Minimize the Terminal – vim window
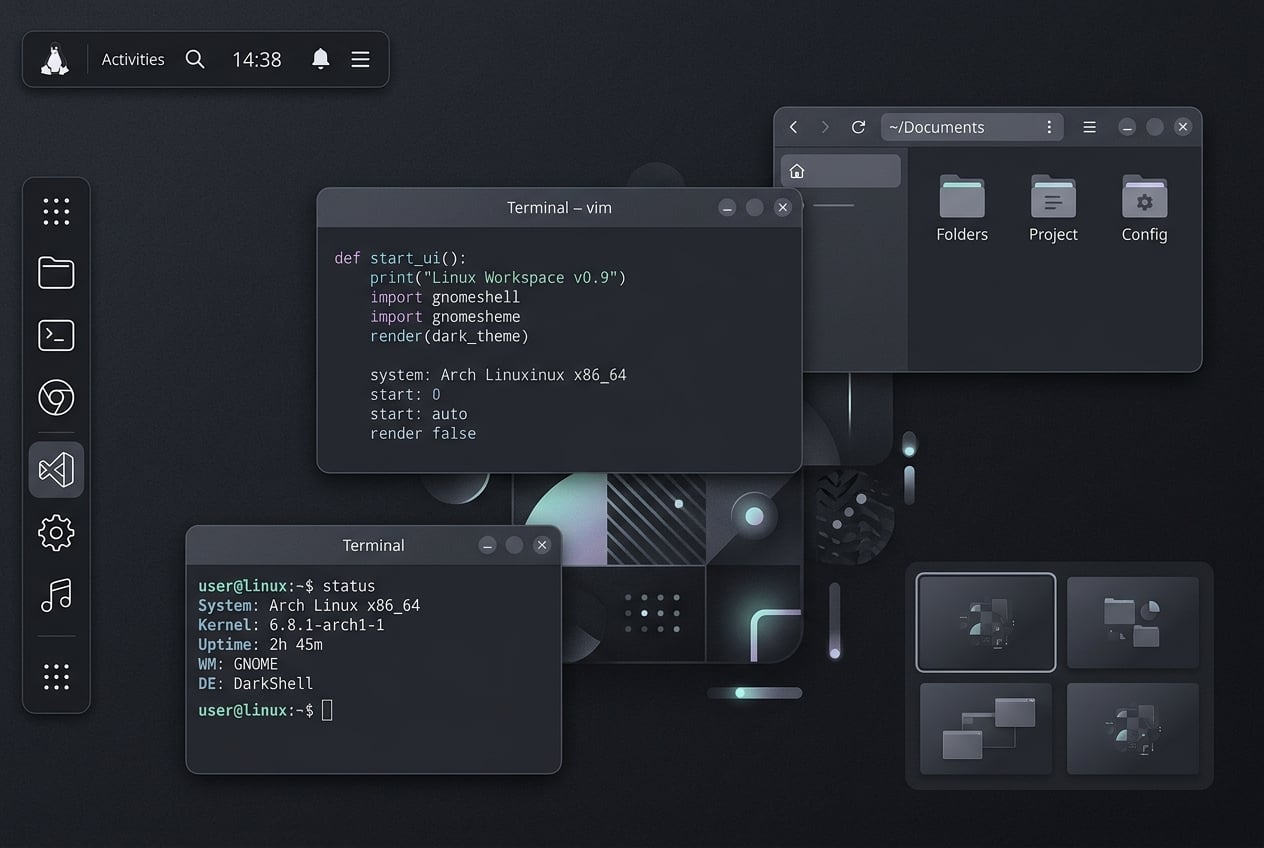Image resolution: width=1264 pixels, height=848 pixels. click(x=727, y=207)
